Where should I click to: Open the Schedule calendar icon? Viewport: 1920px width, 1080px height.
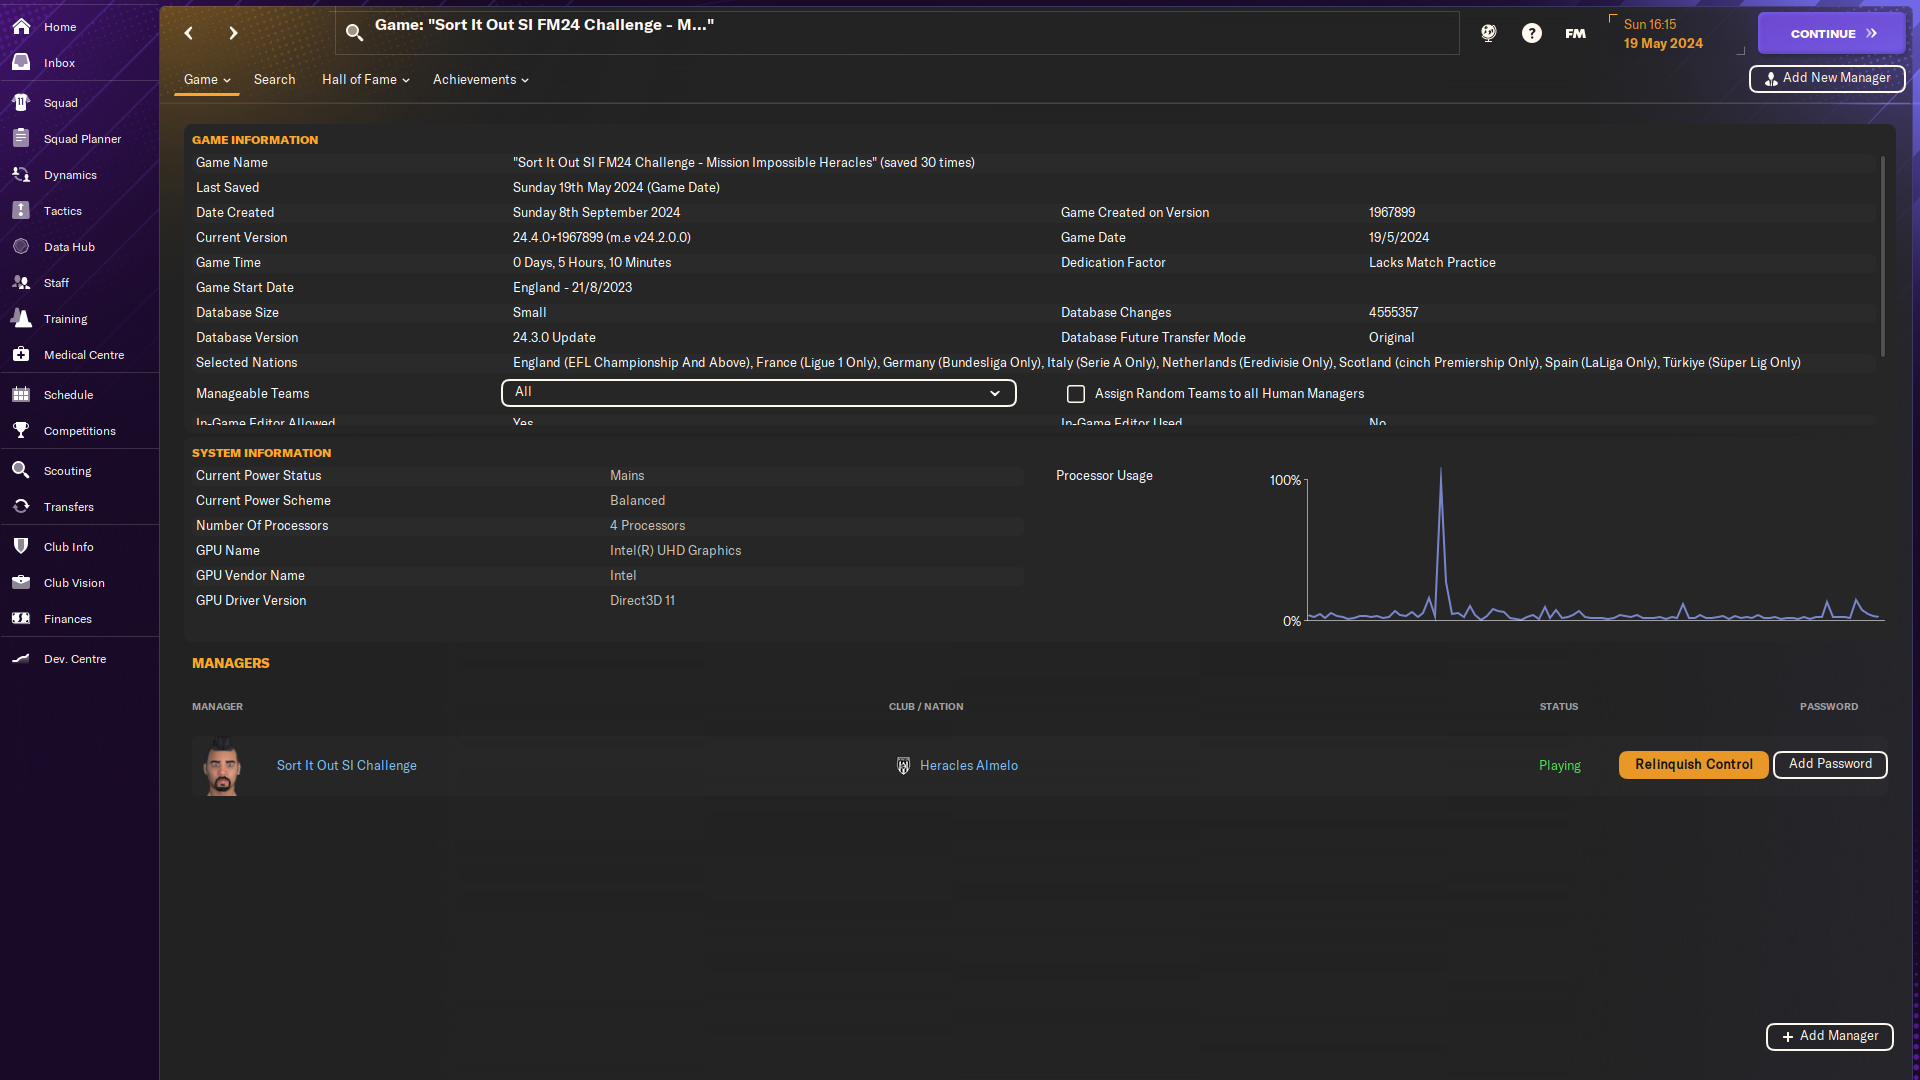[x=21, y=395]
